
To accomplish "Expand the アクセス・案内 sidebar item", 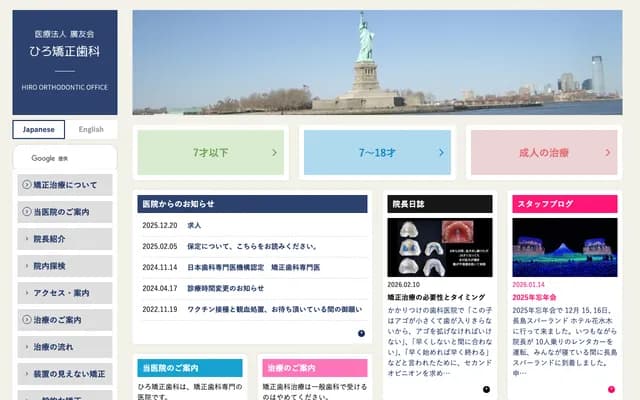I will [x=65, y=293].
